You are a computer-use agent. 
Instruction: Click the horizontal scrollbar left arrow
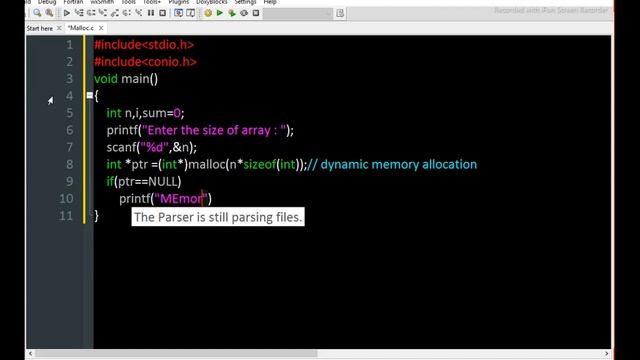31,353
